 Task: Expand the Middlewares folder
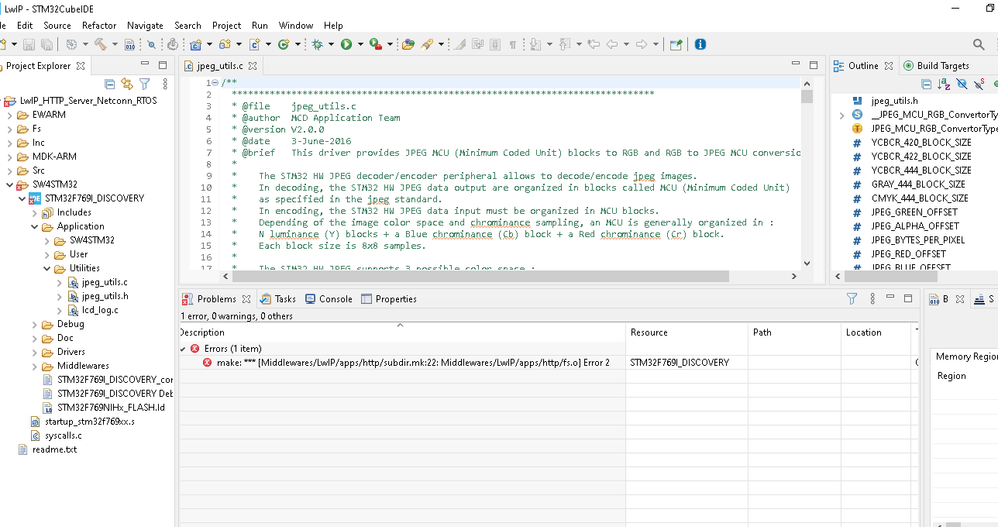click(x=34, y=366)
